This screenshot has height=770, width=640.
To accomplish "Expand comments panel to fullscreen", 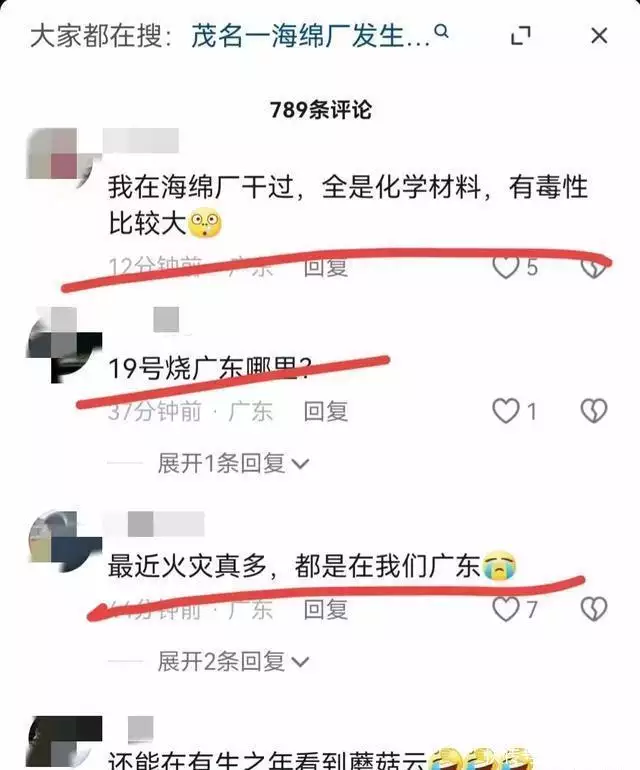I will (521, 36).
